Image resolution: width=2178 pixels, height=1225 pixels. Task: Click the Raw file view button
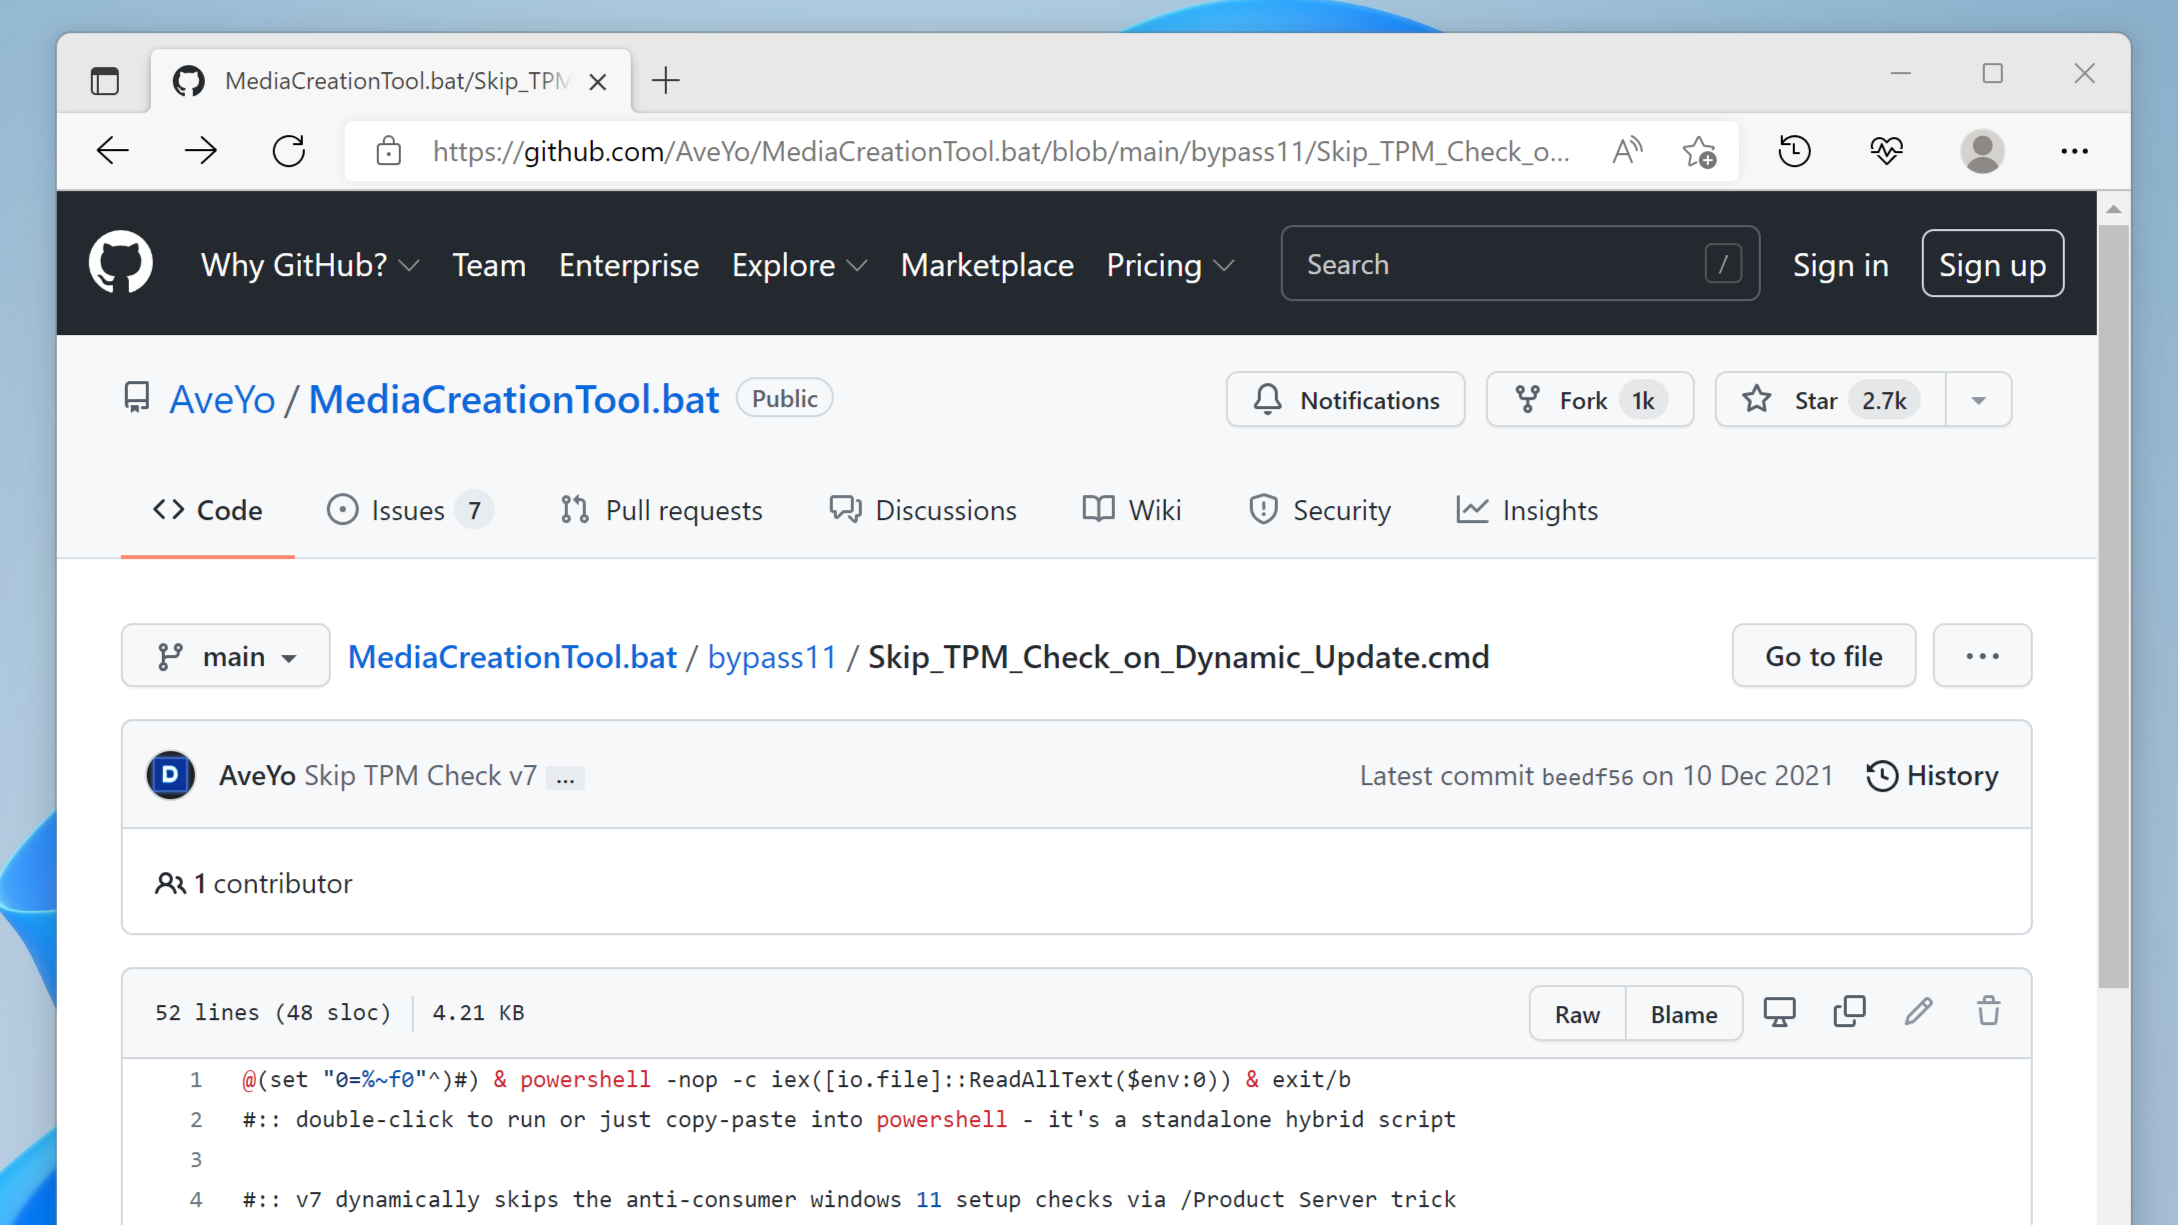pyautogui.click(x=1578, y=1013)
